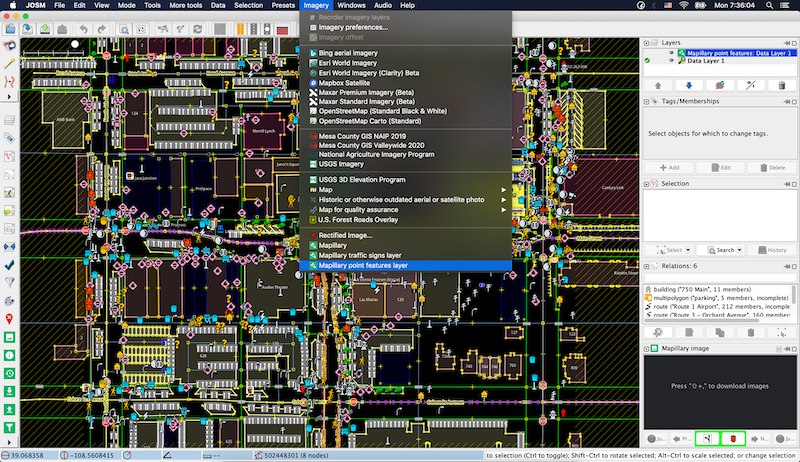Expand Historic or otherwise outdated imagery submenu
Image resolution: width=800 pixels, height=462 pixels.
(504, 200)
